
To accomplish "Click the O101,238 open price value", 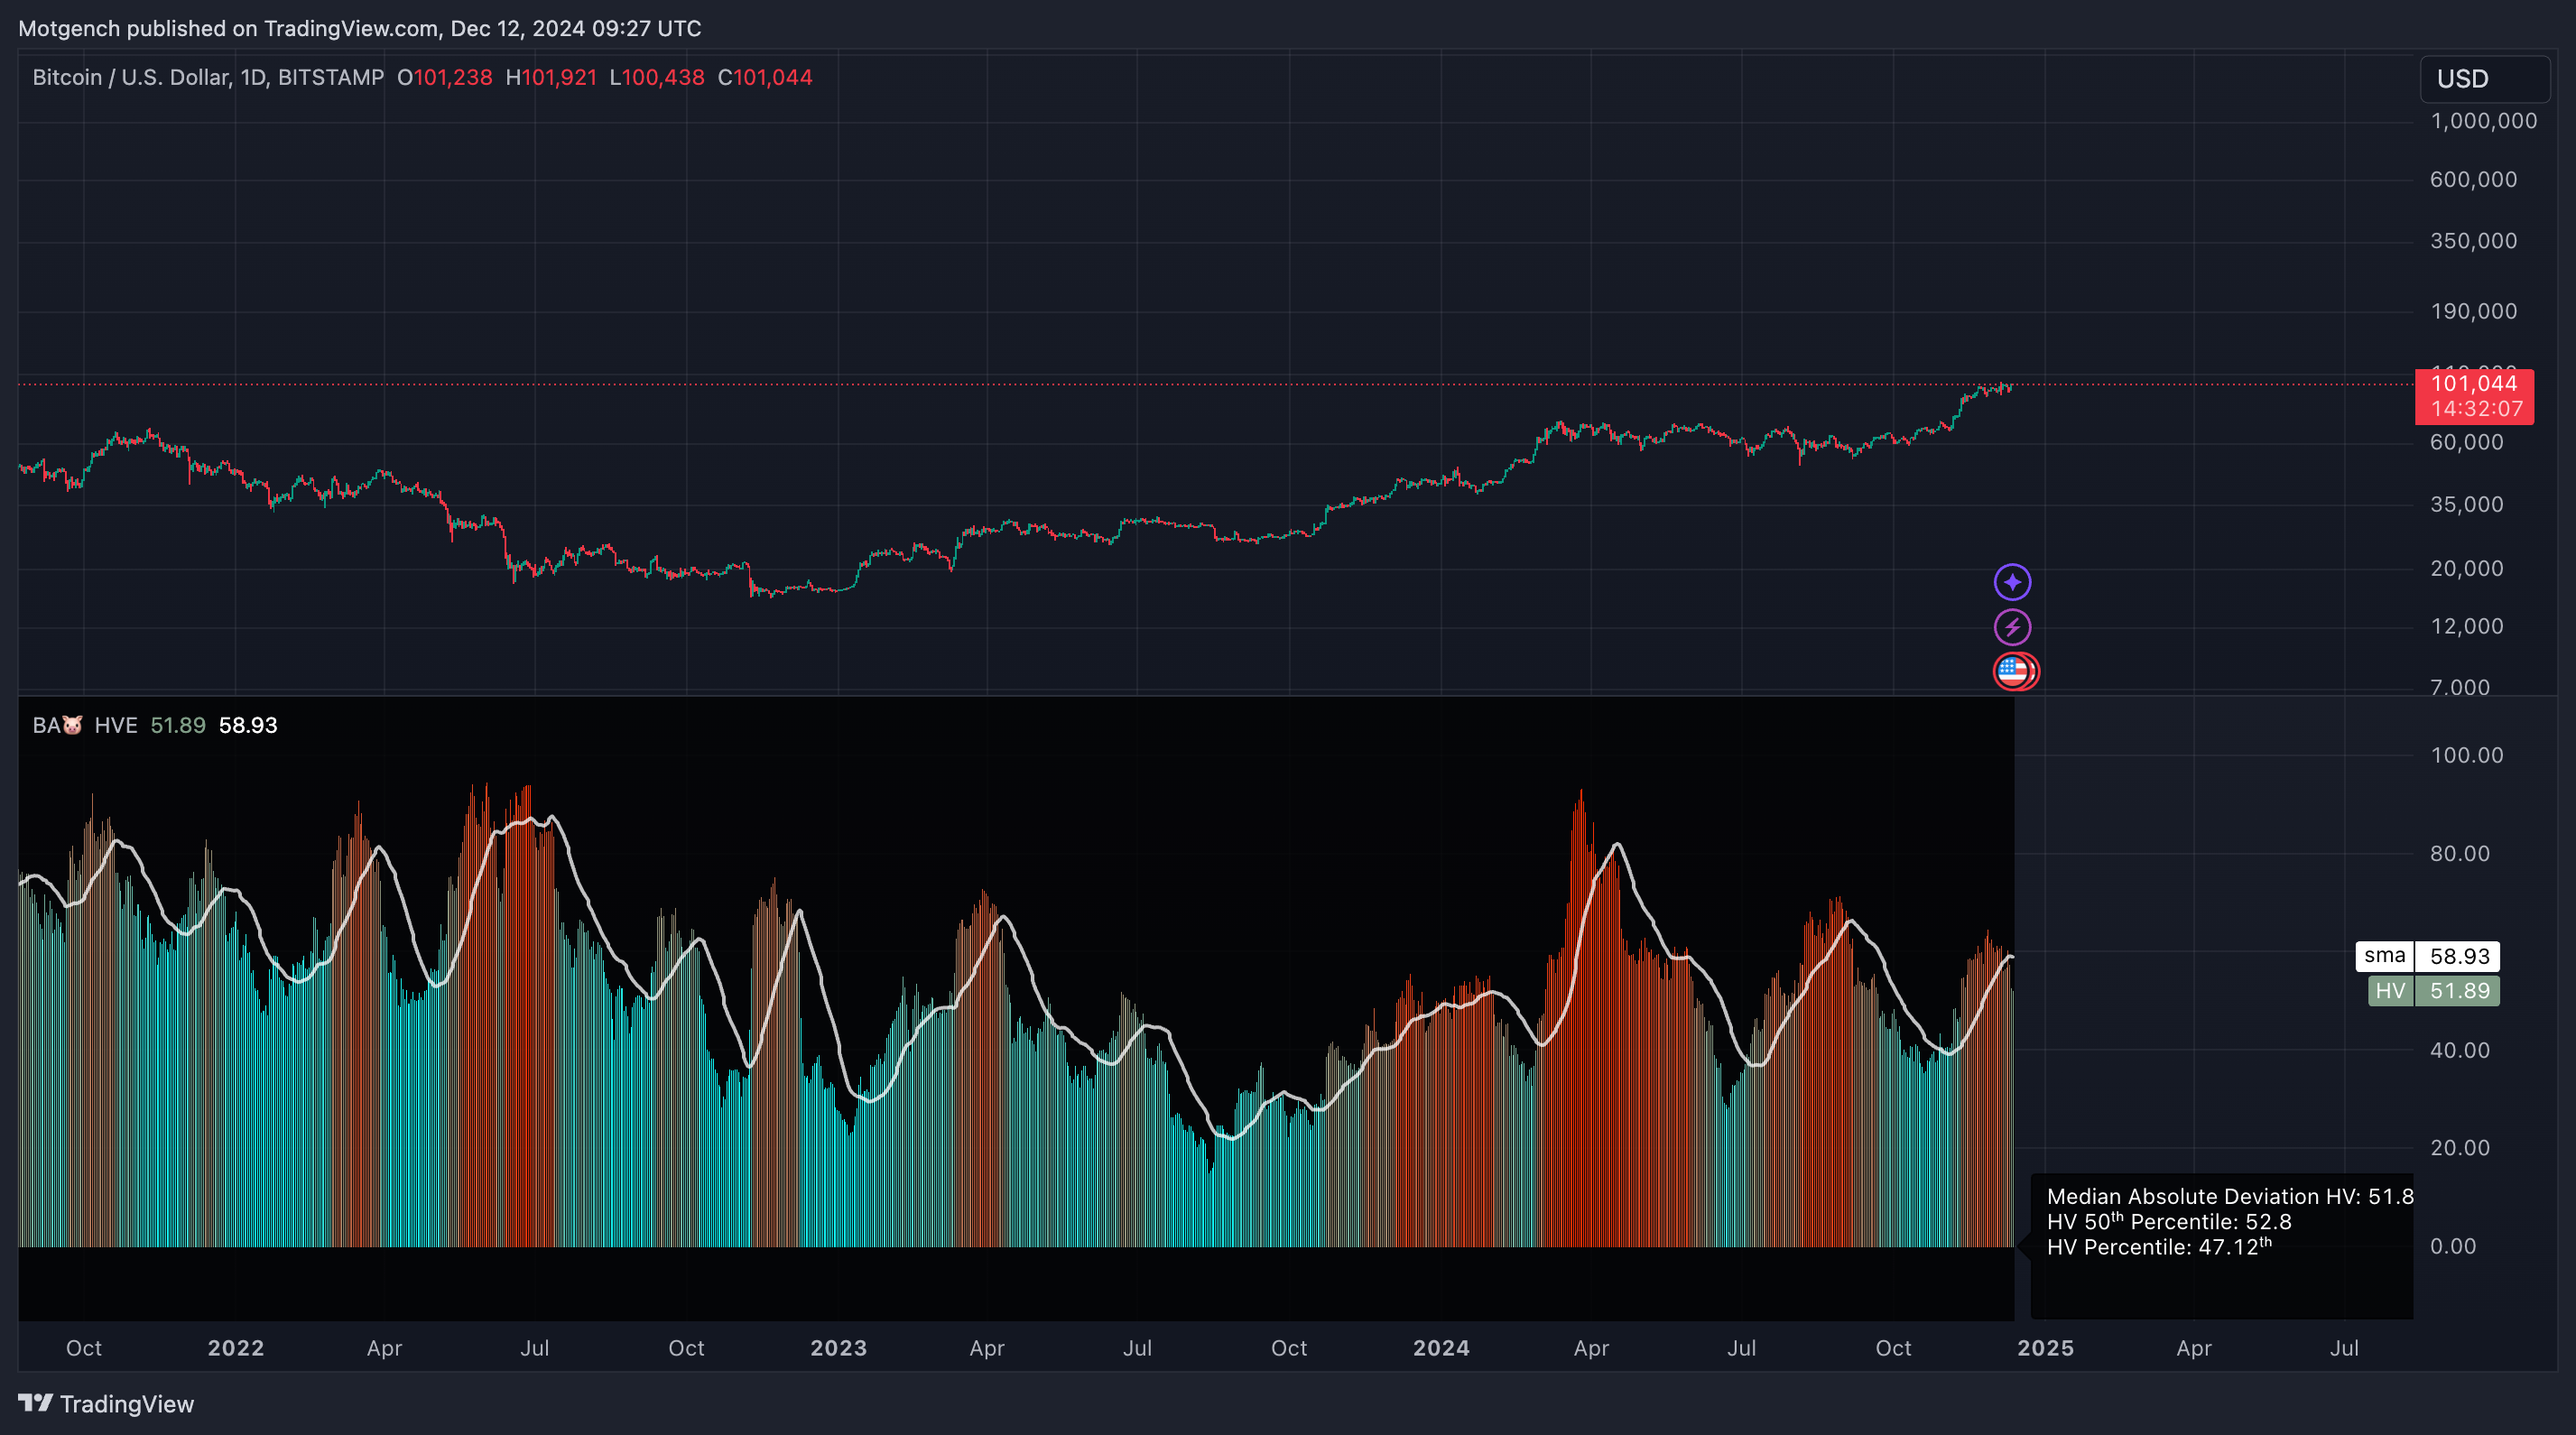I will [x=445, y=77].
